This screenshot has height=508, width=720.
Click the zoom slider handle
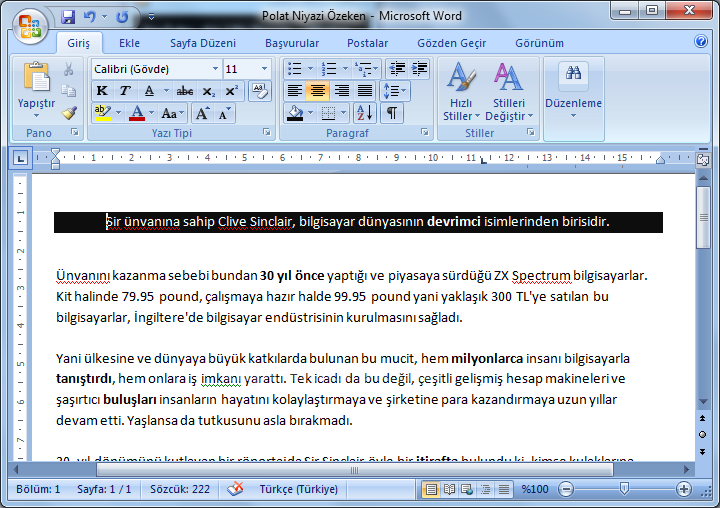(624, 489)
